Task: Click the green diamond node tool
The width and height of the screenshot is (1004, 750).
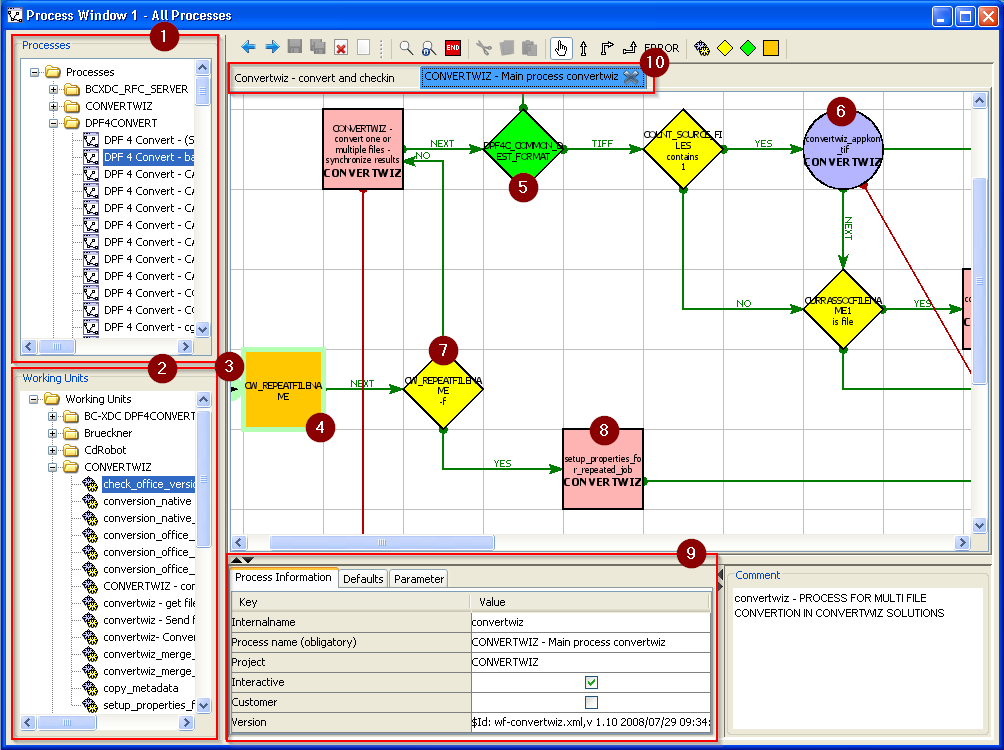Action: [x=749, y=47]
